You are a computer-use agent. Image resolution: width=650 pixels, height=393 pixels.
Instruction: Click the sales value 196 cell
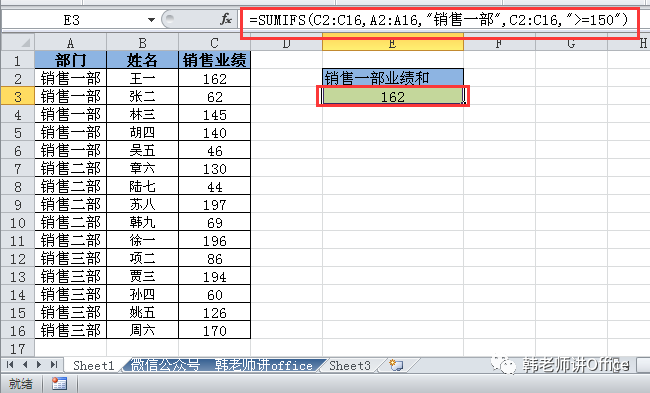[214, 240]
